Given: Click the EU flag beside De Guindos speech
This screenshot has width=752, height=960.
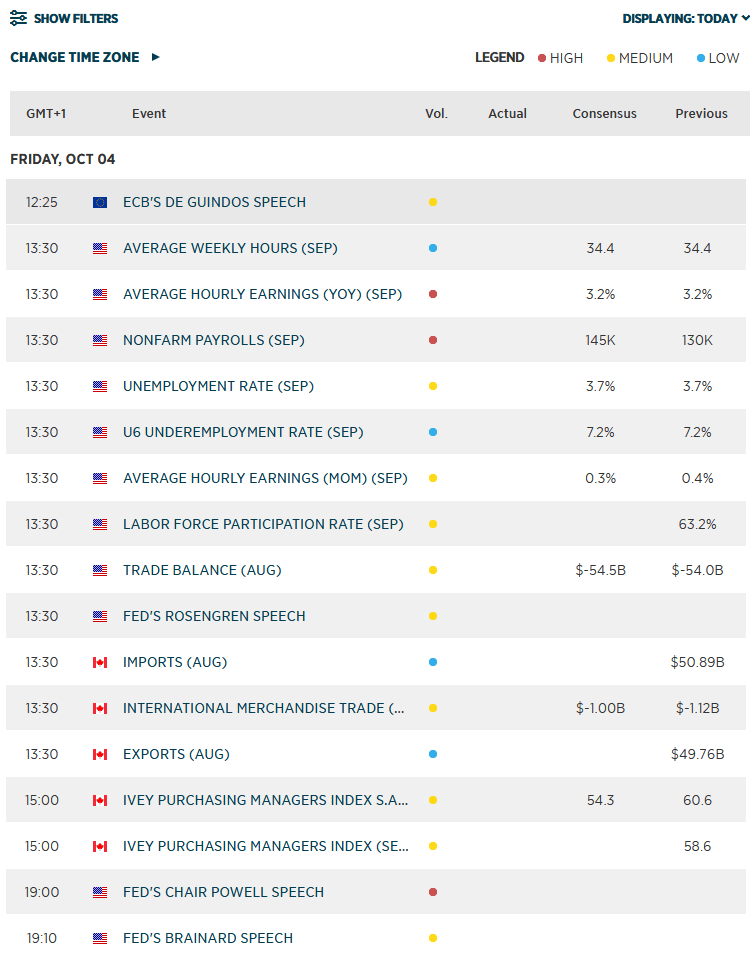Looking at the screenshot, I should 100,202.
